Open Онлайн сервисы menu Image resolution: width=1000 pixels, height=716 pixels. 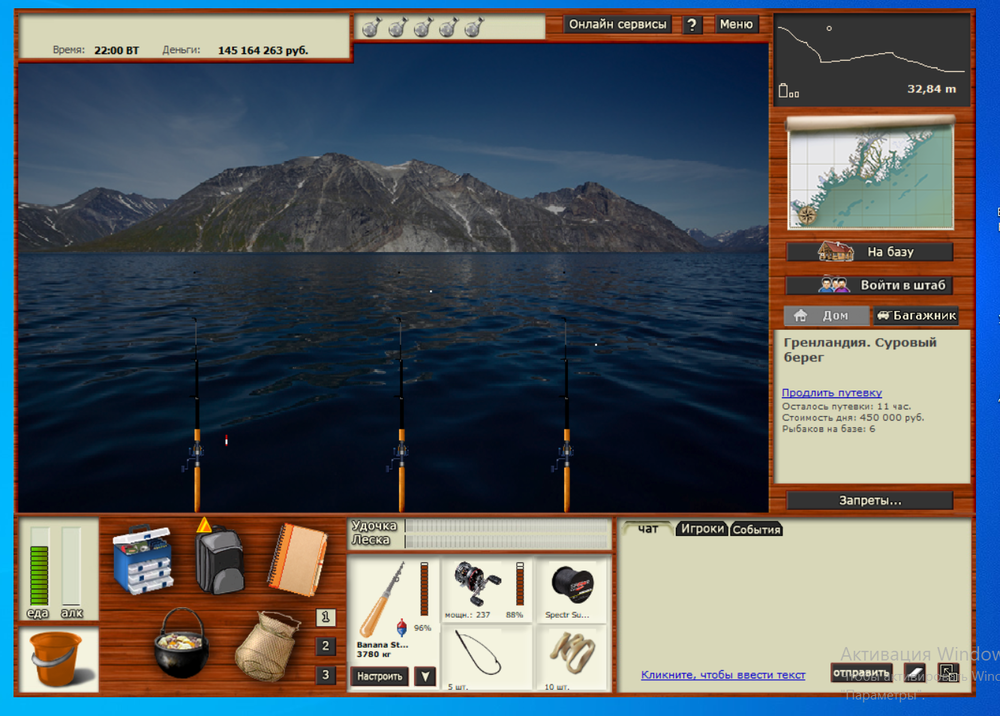[x=618, y=24]
